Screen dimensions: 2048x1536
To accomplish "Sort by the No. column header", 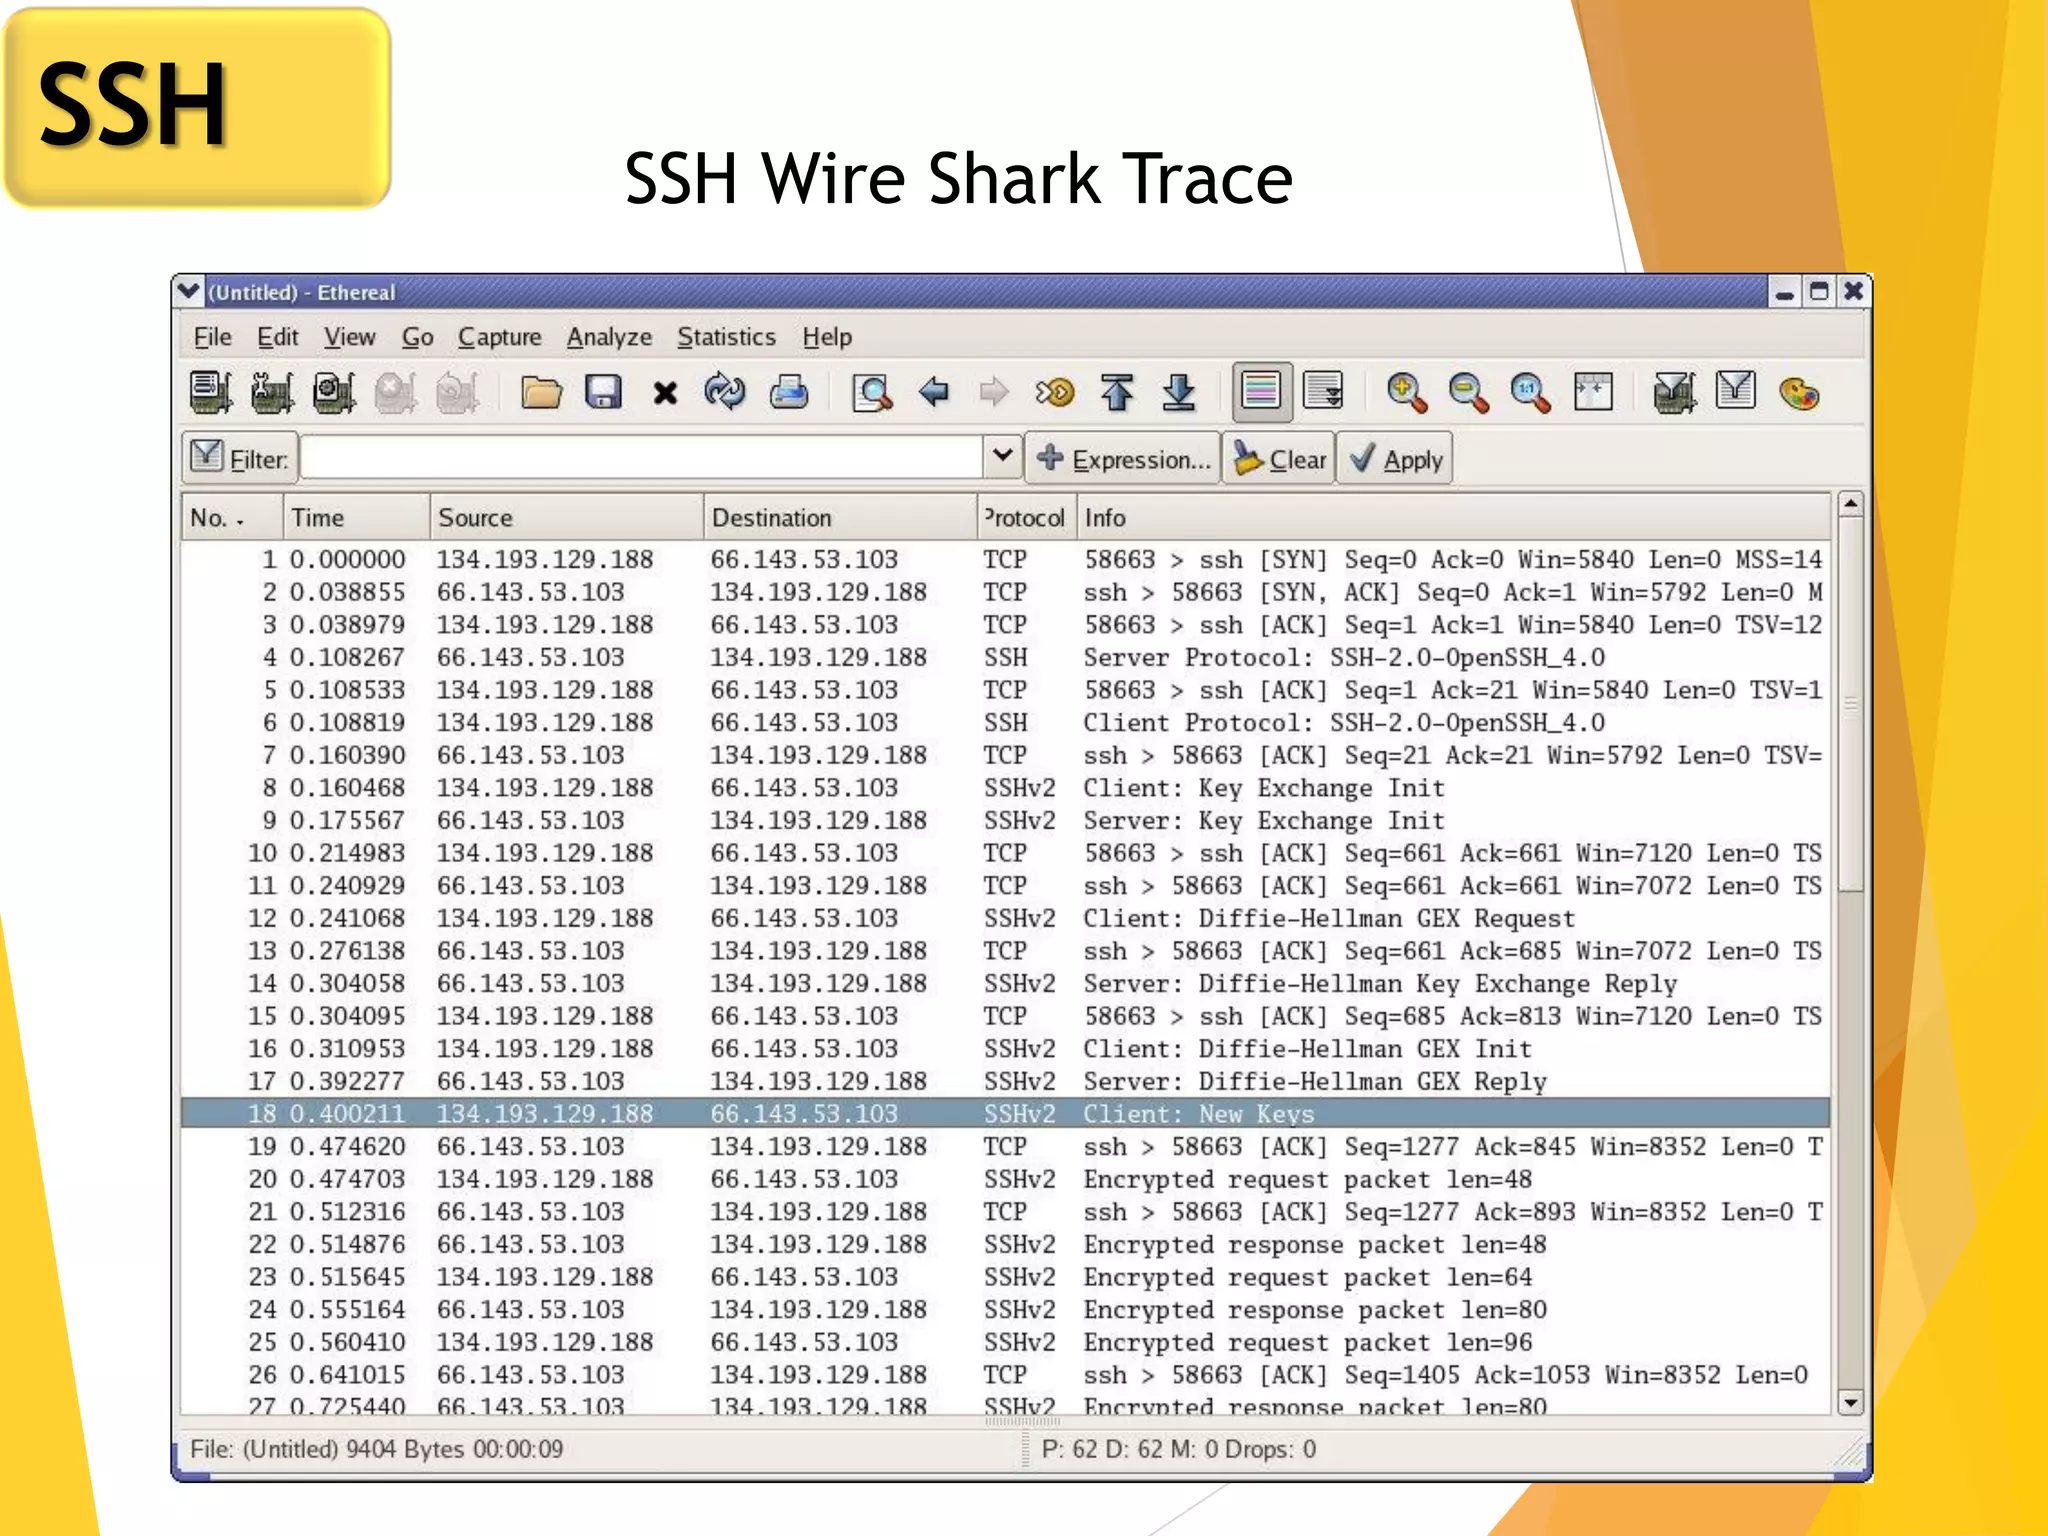I will click(232, 517).
